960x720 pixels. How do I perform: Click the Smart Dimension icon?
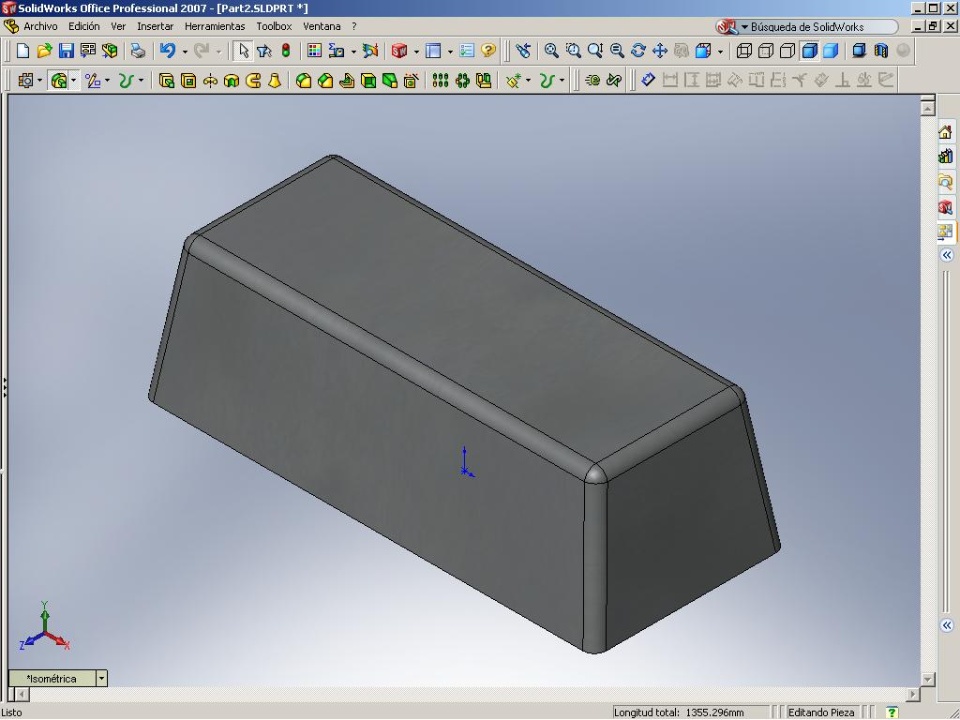(x=648, y=80)
